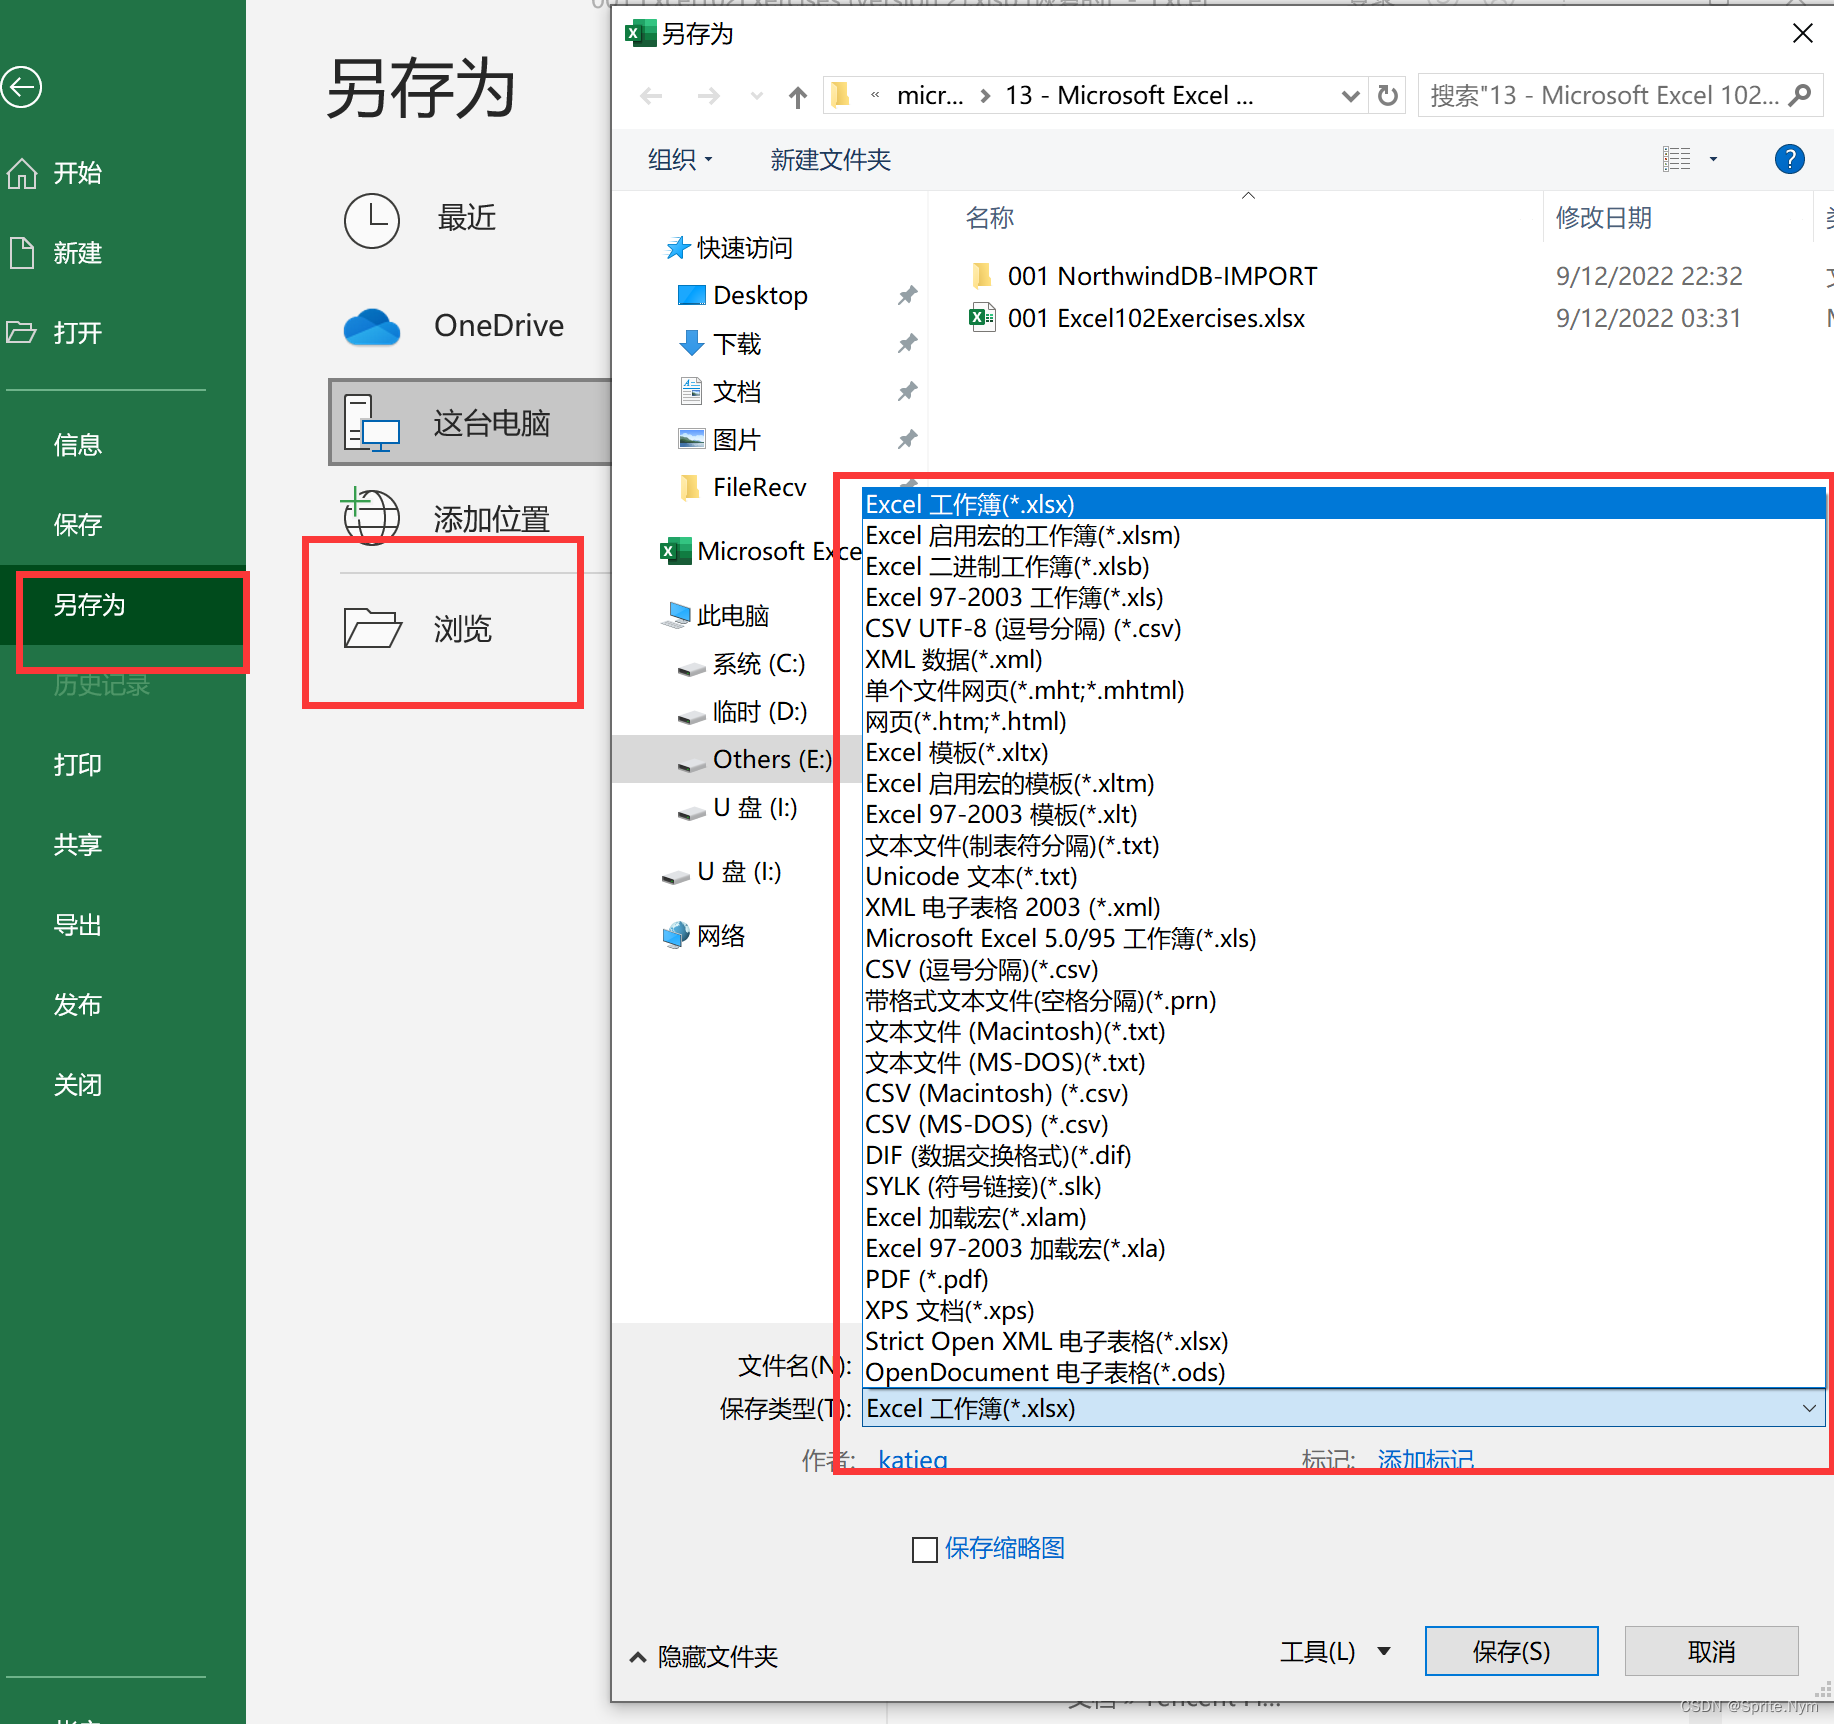Click the 新建文件夹 button

tap(830, 159)
